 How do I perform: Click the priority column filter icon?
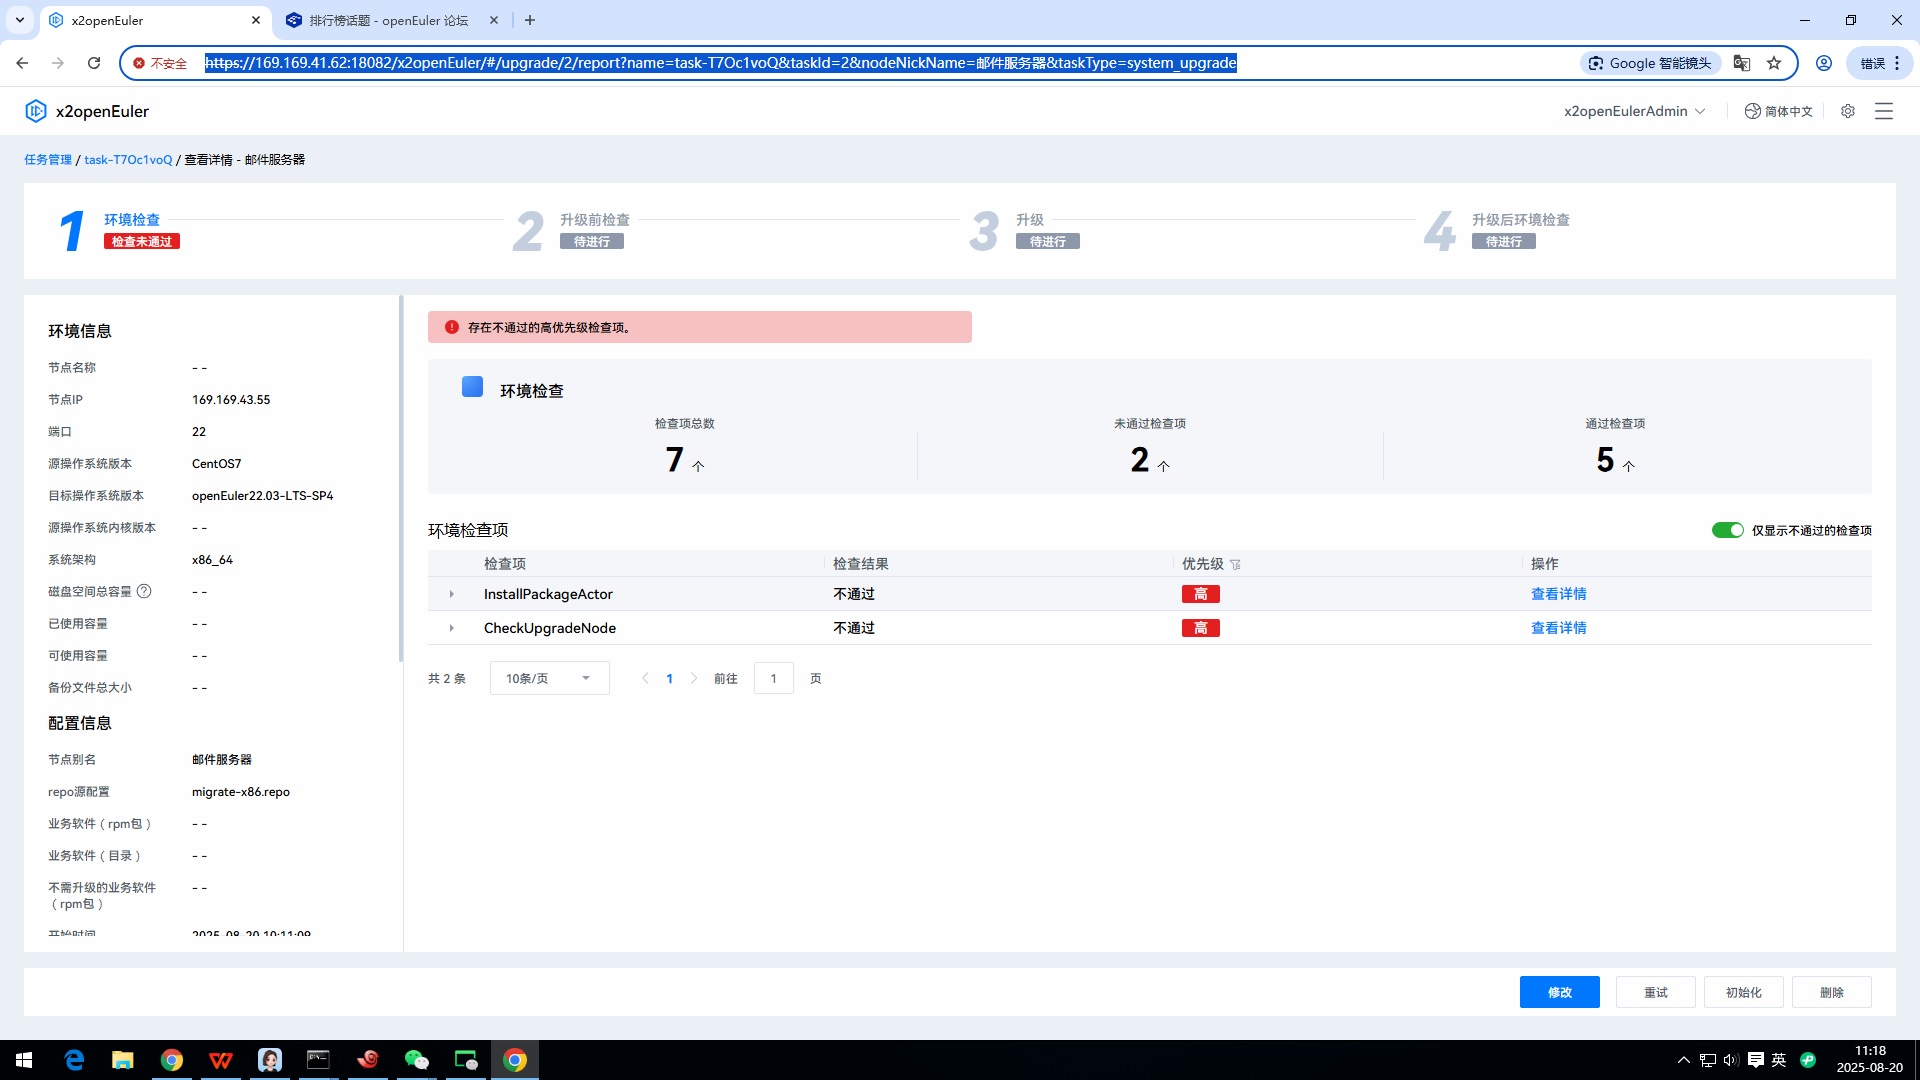1235,565
